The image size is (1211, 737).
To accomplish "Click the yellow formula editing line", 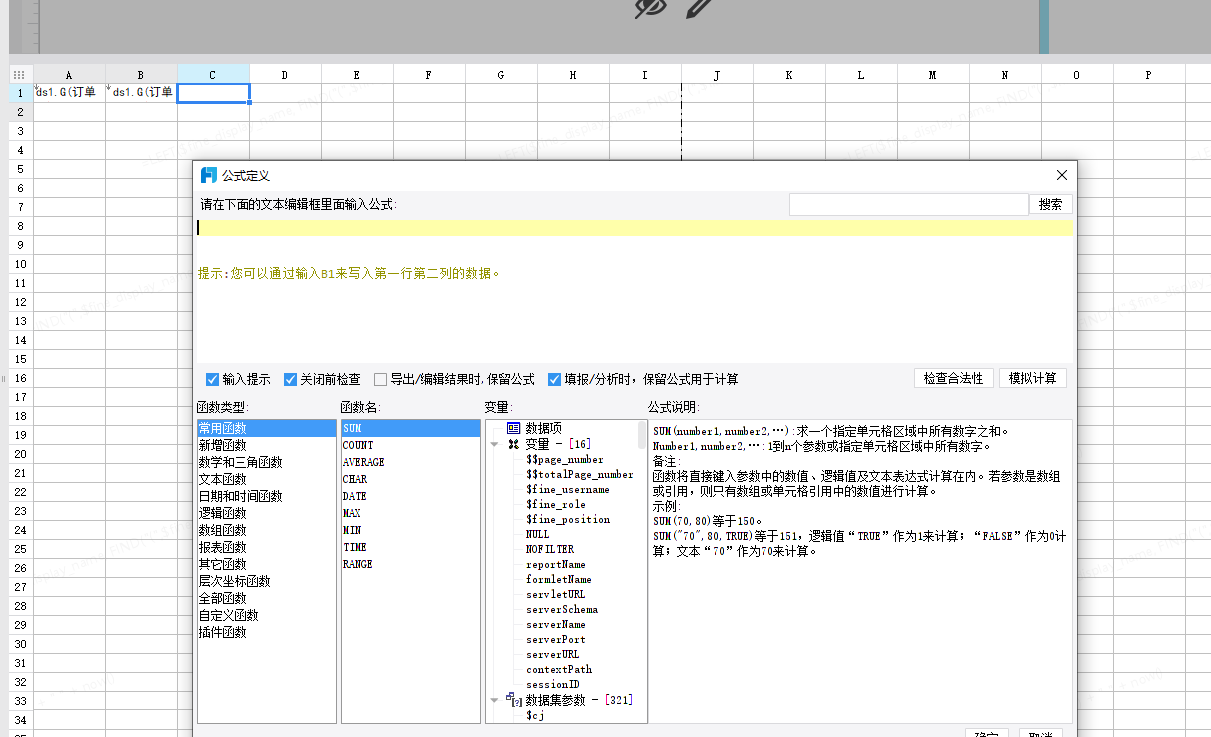I will (x=634, y=228).
